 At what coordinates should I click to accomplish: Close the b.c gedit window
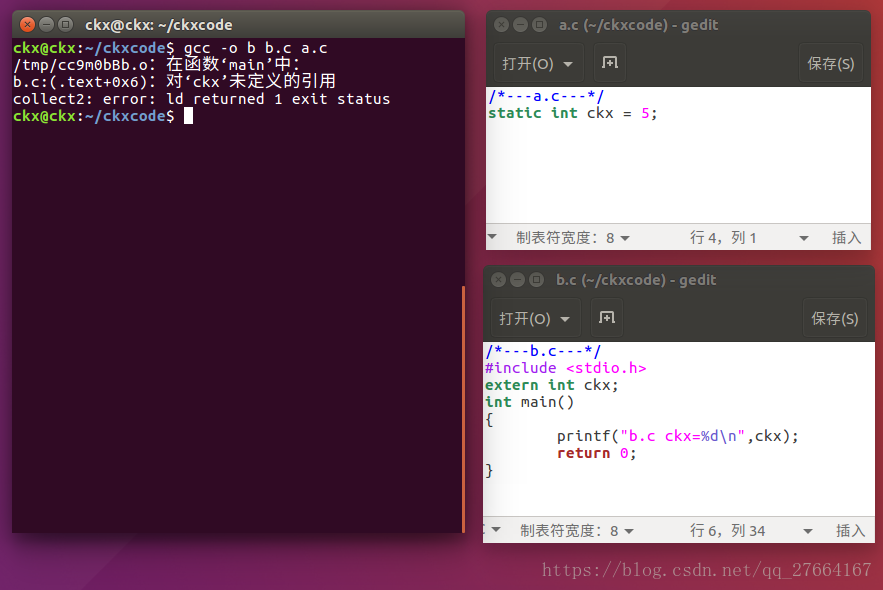point(498,280)
